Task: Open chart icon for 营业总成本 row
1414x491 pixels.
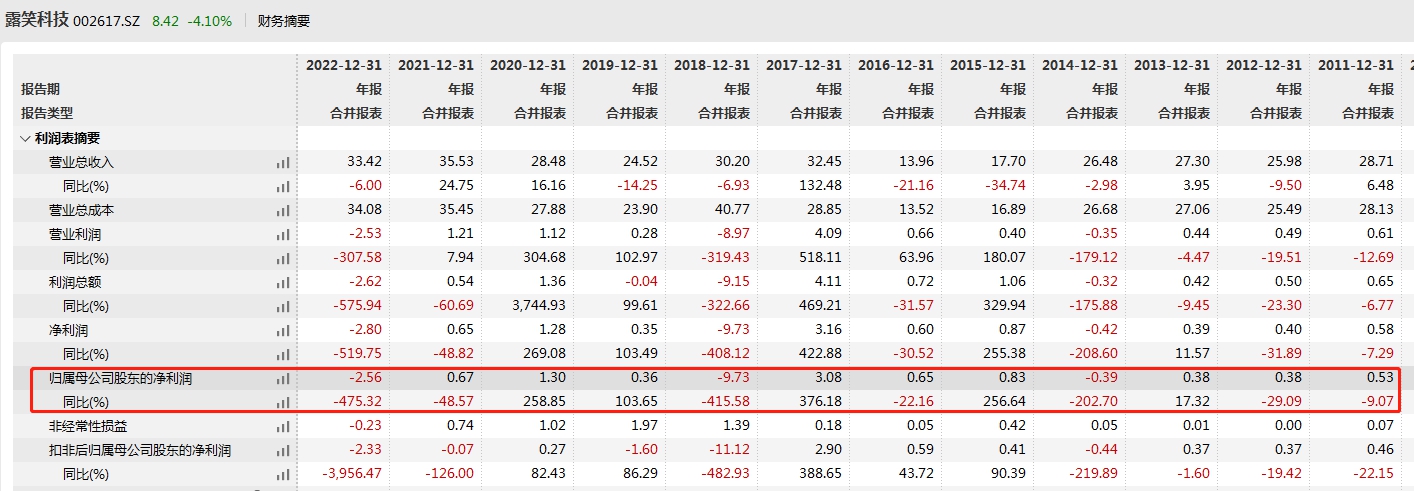Action: pos(283,210)
